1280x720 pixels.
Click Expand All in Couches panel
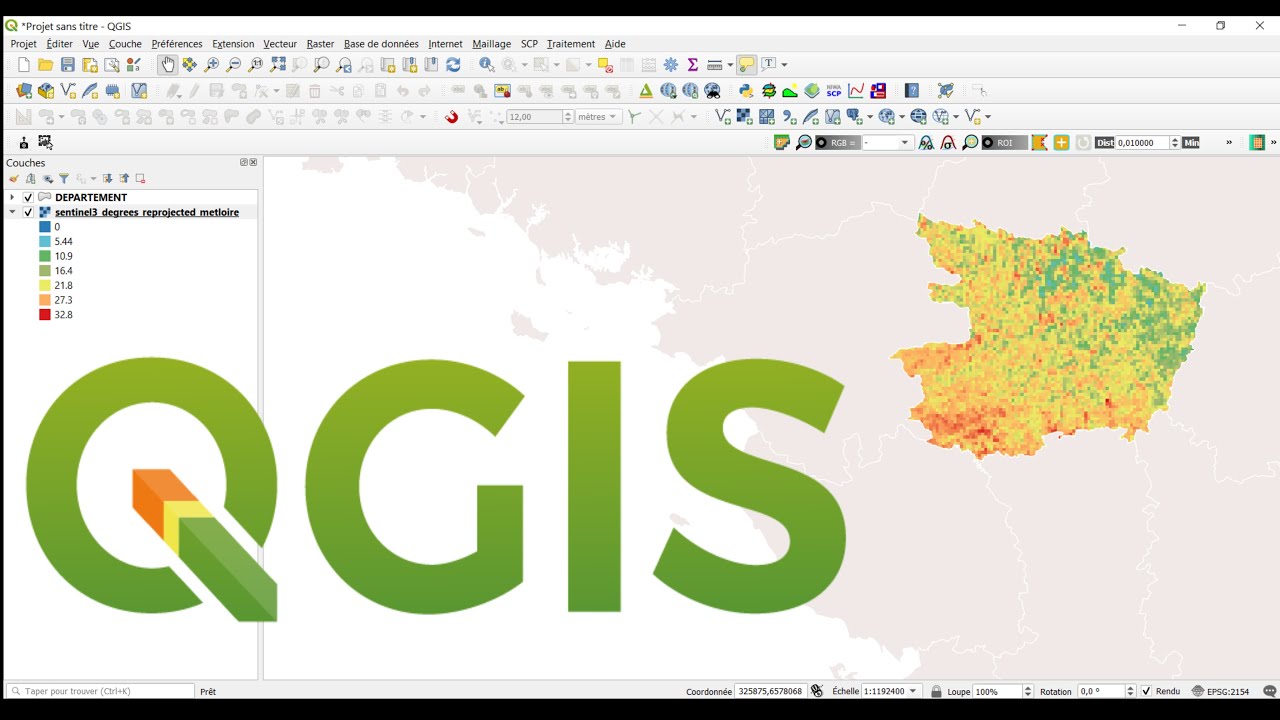click(x=108, y=179)
